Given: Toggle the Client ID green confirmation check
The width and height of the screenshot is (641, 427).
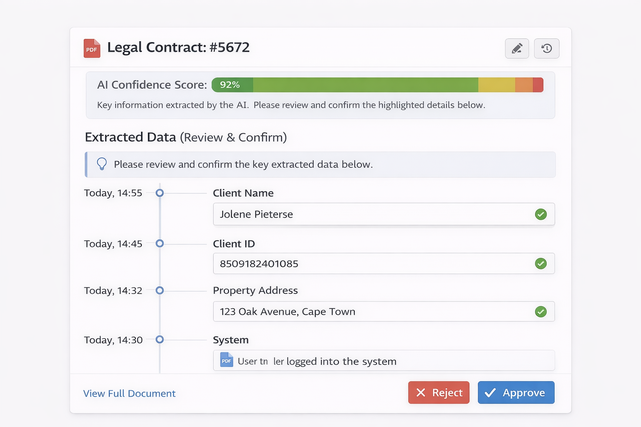Looking at the screenshot, I should pyautogui.click(x=541, y=263).
